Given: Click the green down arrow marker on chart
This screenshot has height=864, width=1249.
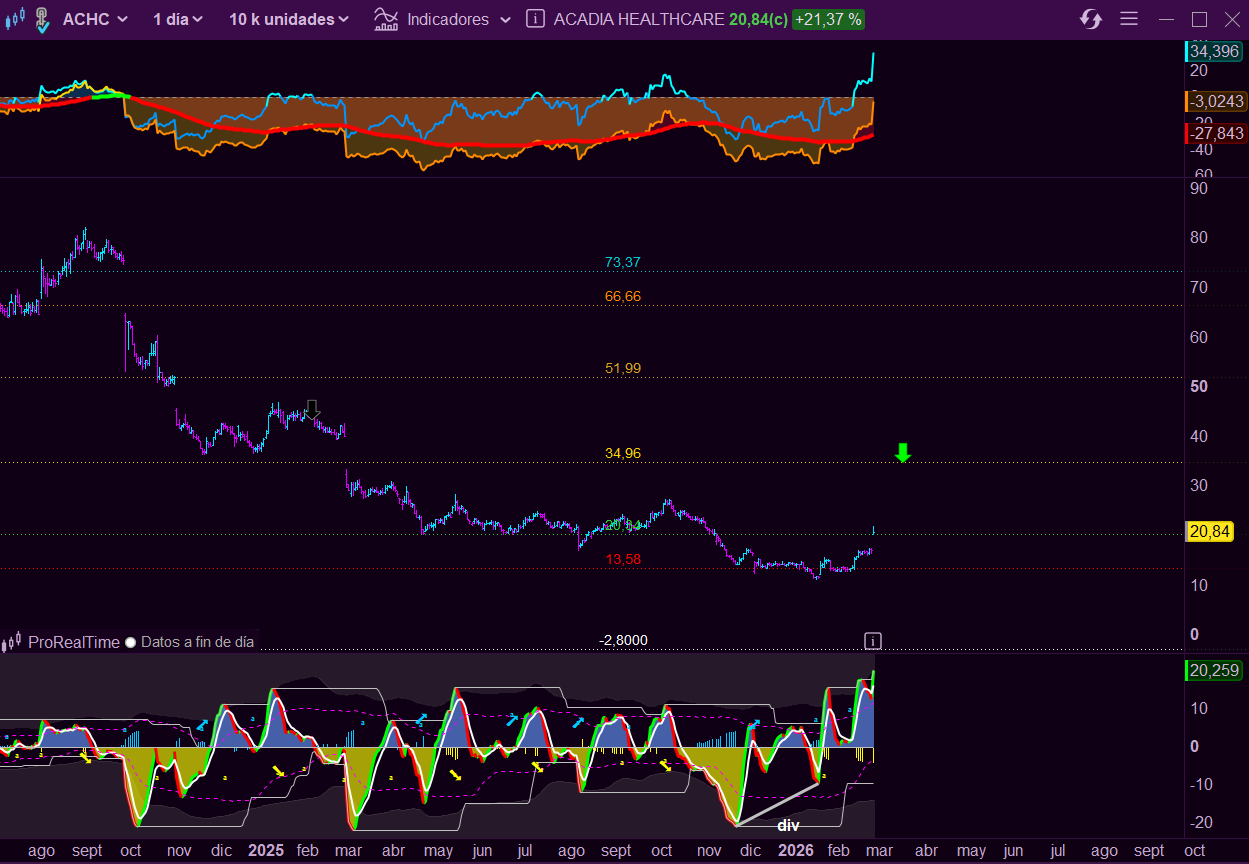Looking at the screenshot, I should click(x=903, y=453).
